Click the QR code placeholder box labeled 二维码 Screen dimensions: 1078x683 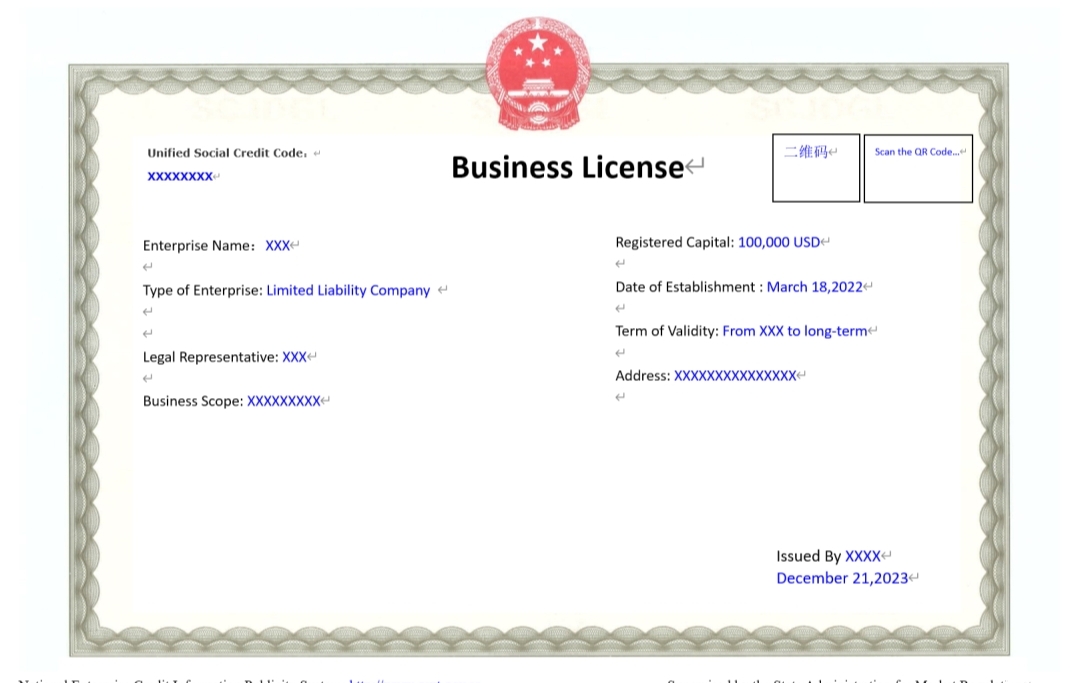click(815, 168)
